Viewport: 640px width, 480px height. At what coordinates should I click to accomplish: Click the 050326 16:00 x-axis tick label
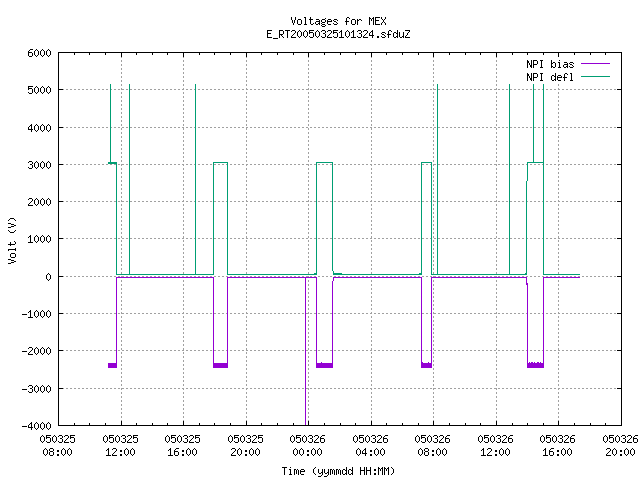557,445
